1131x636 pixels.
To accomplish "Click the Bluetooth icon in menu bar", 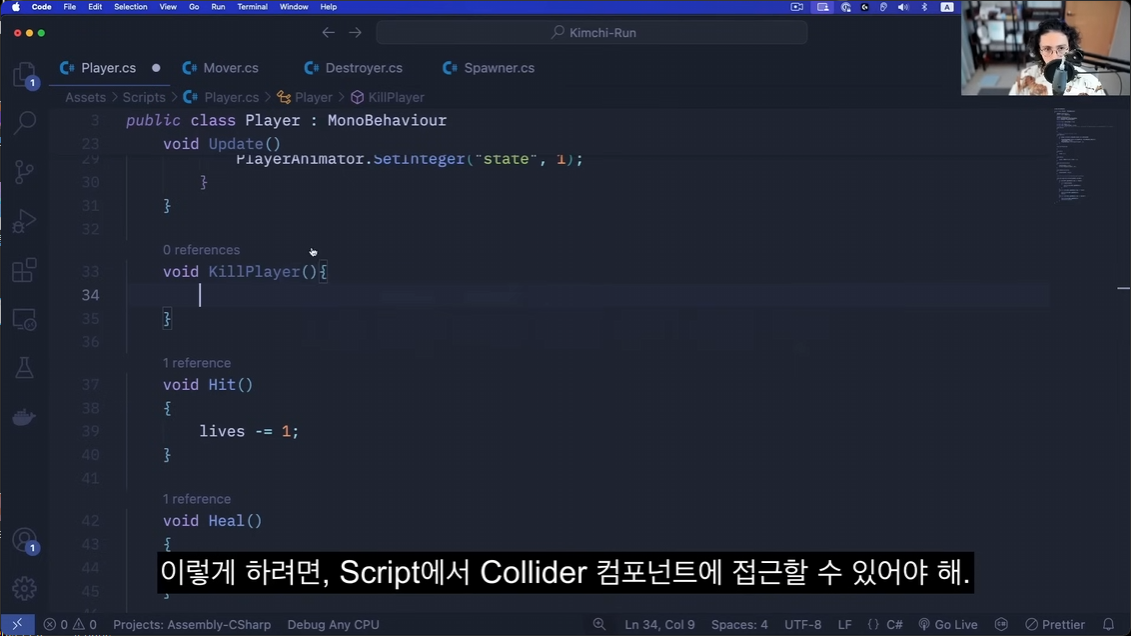I will (x=924, y=6).
